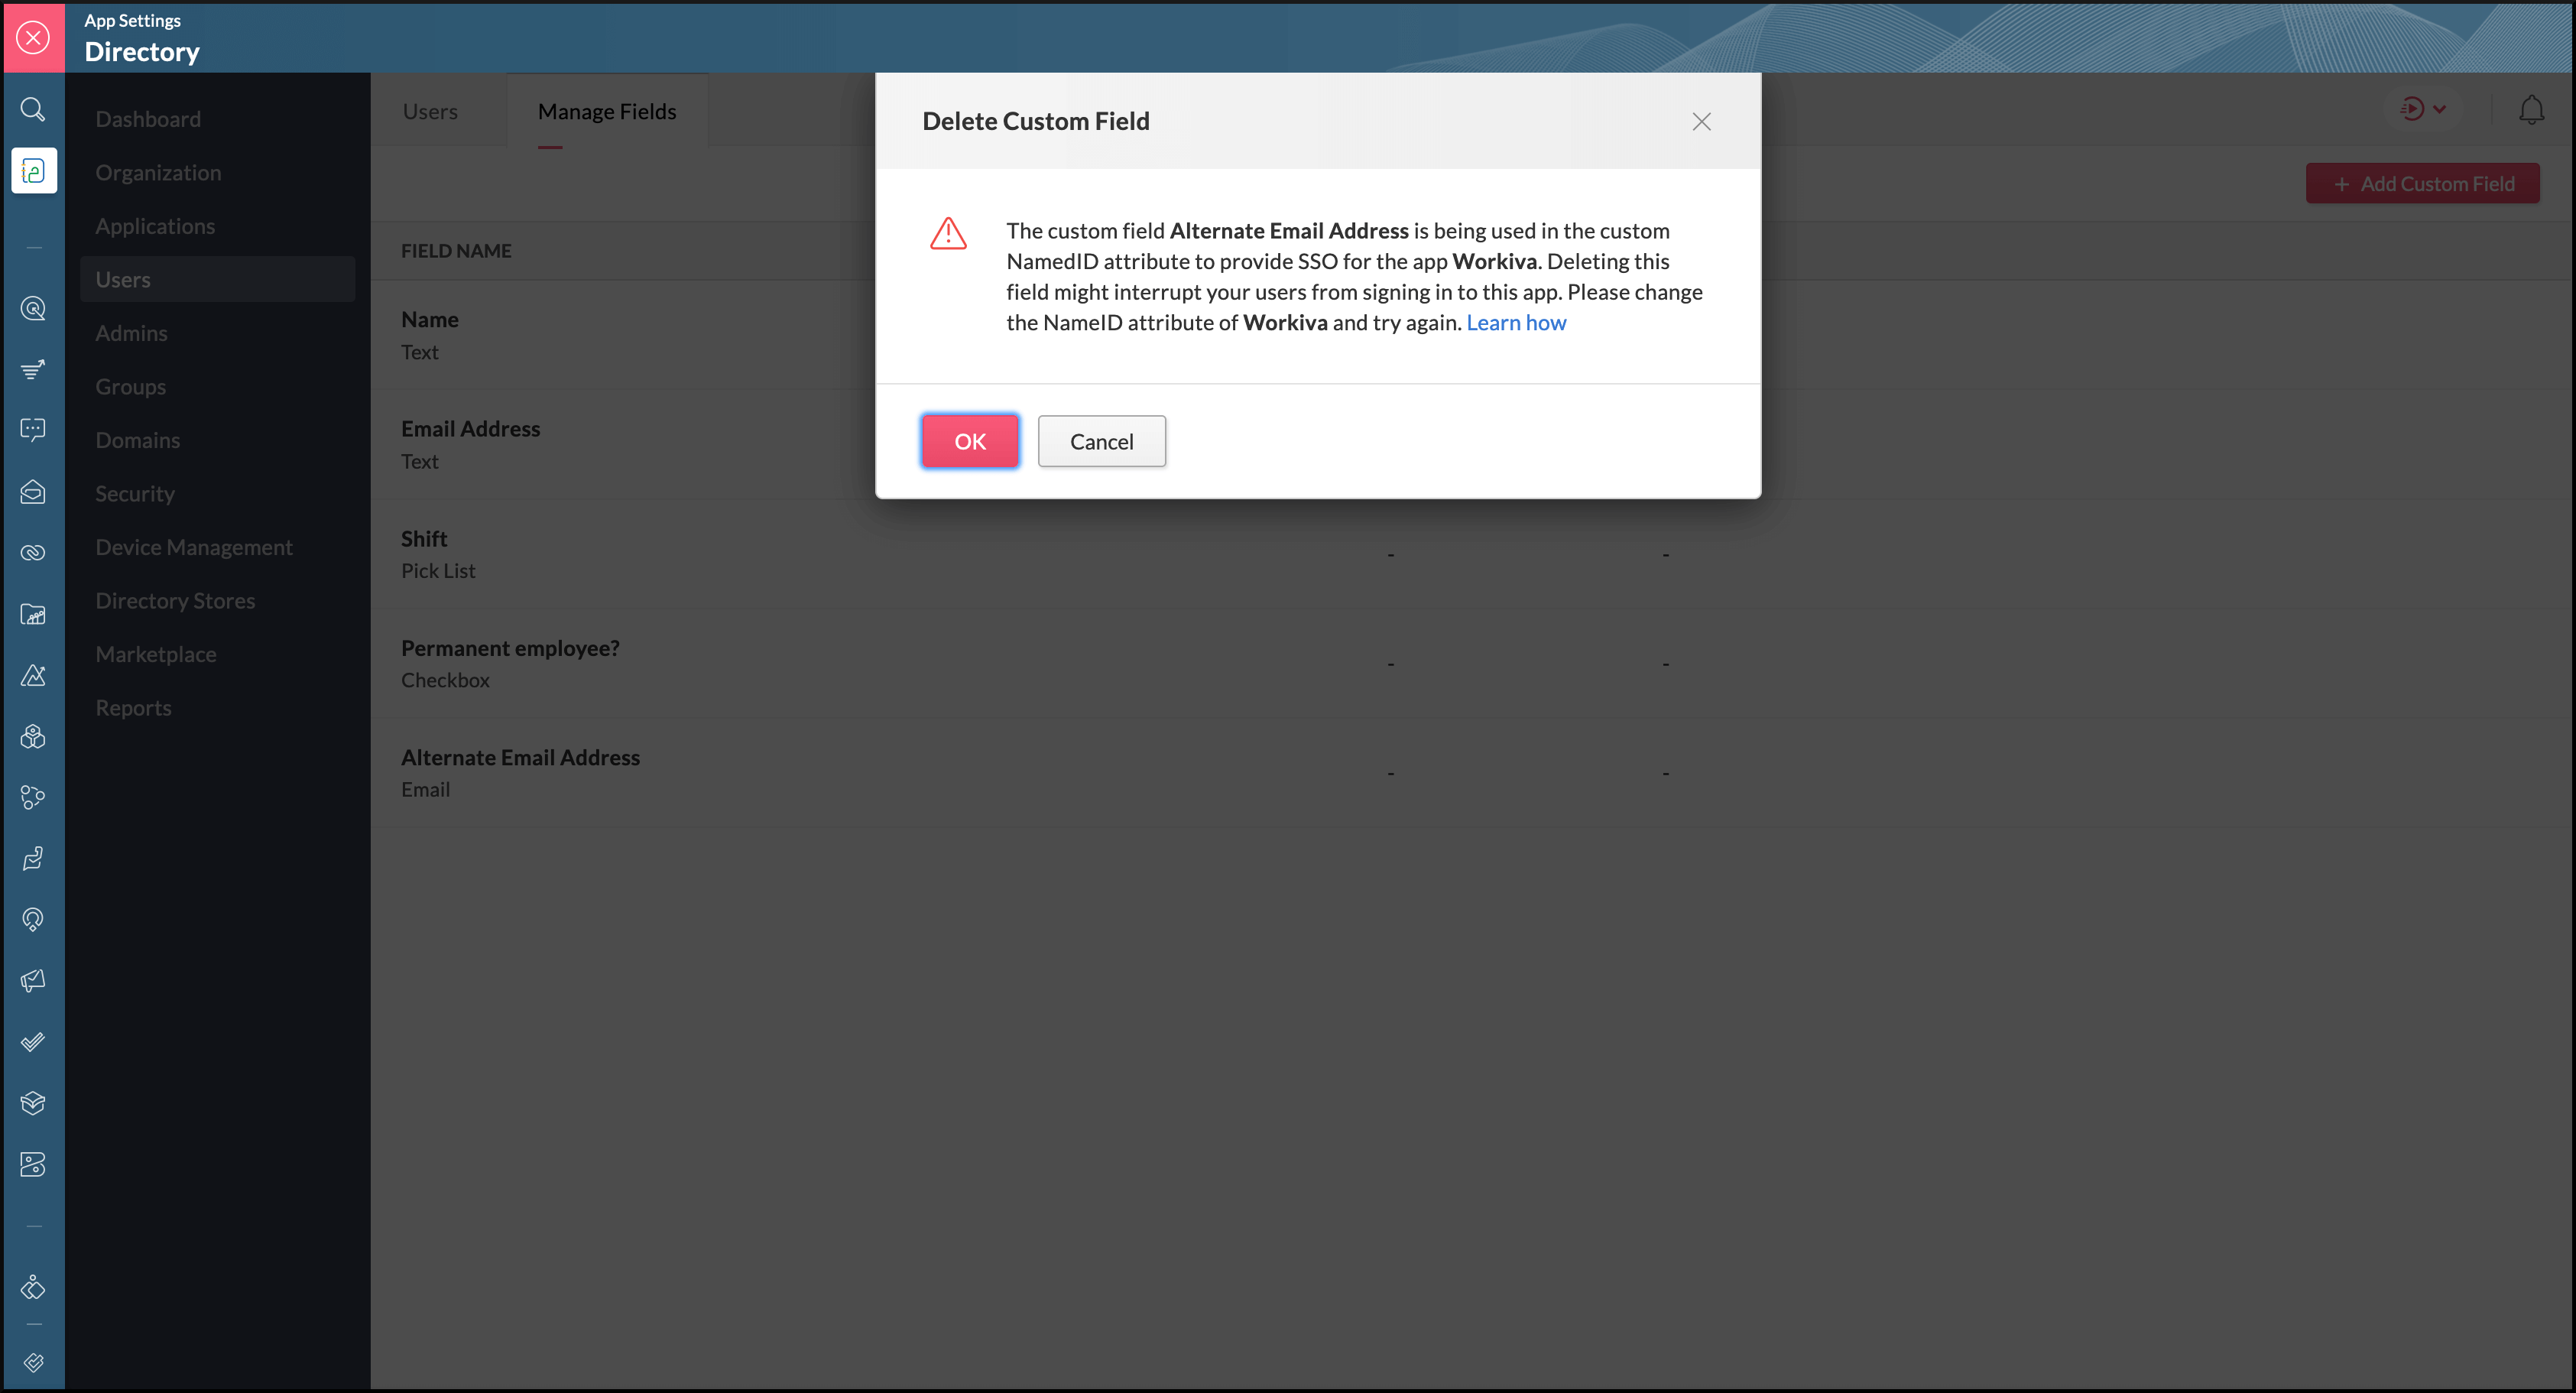2576x1393 pixels.
Task: Open Admins in the sidebar
Action: [x=131, y=333]
